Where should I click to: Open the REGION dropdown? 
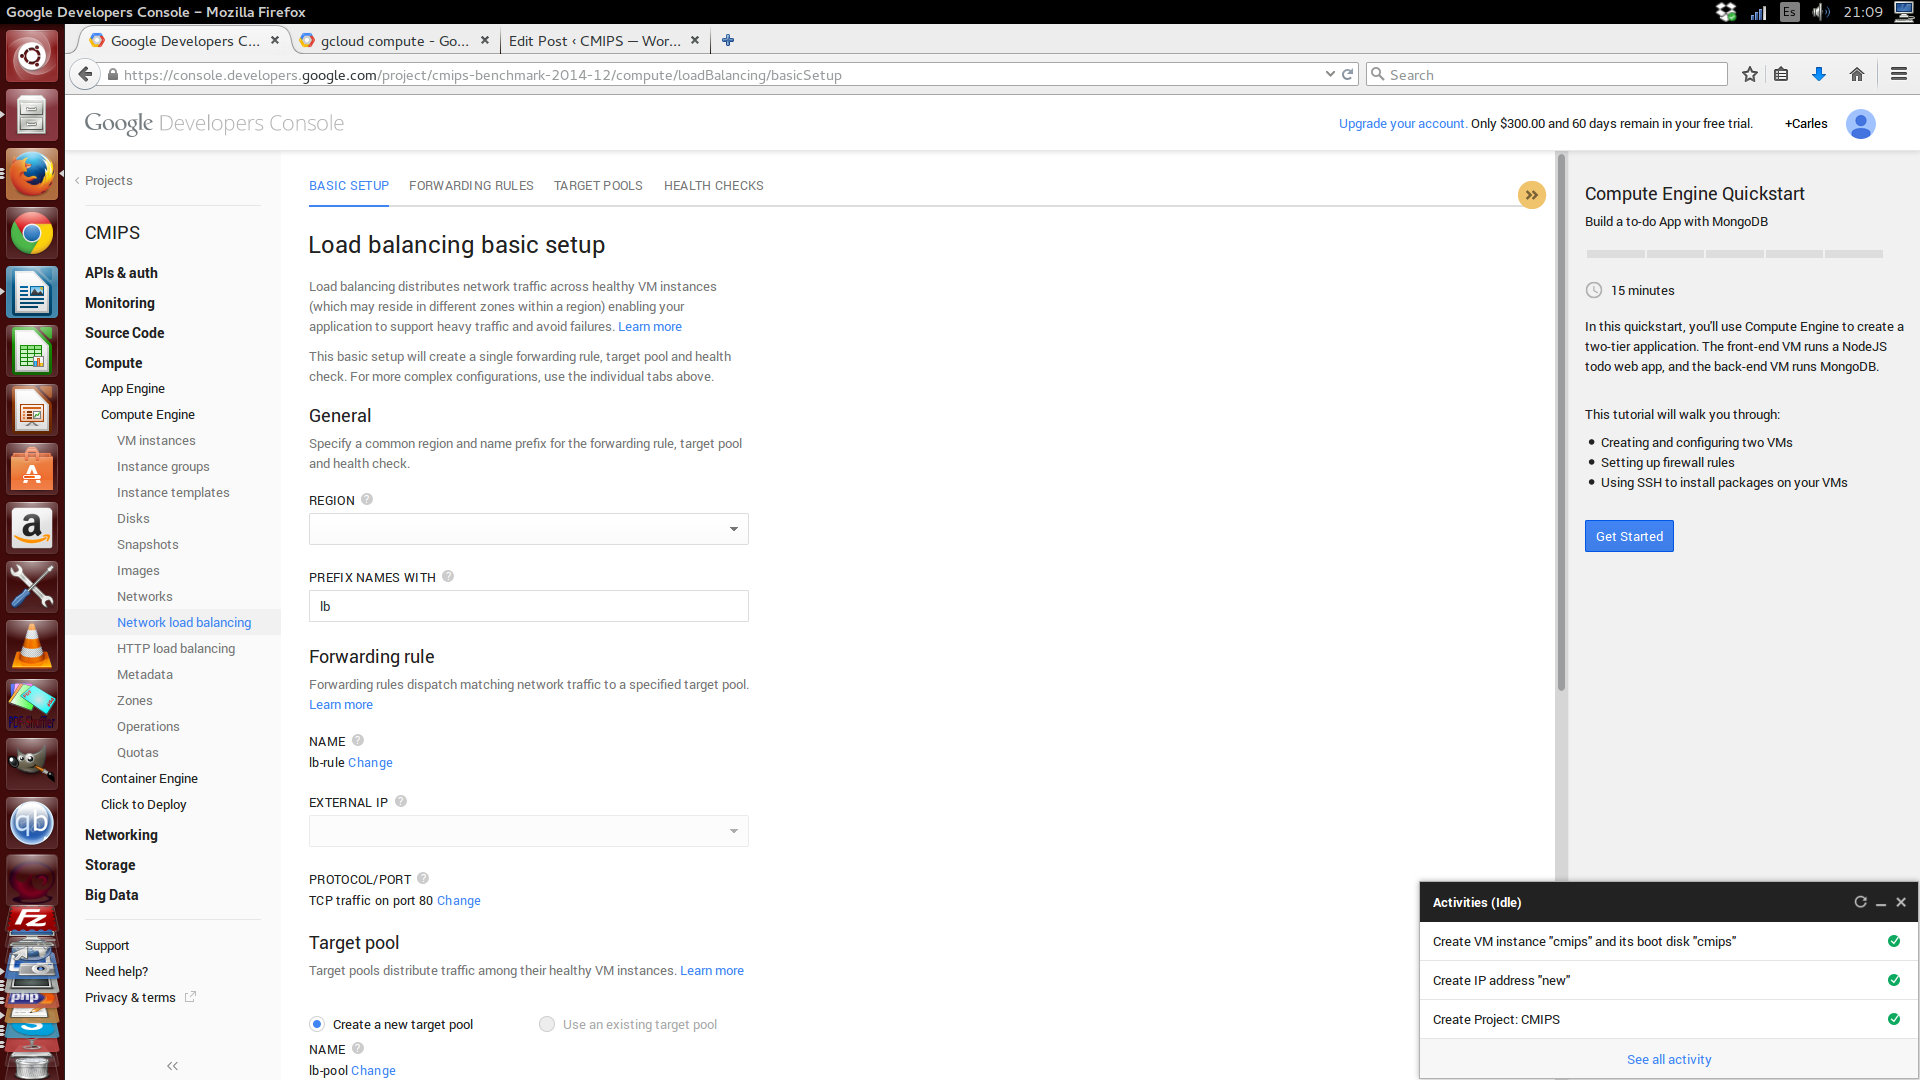[x=528, y=529]
